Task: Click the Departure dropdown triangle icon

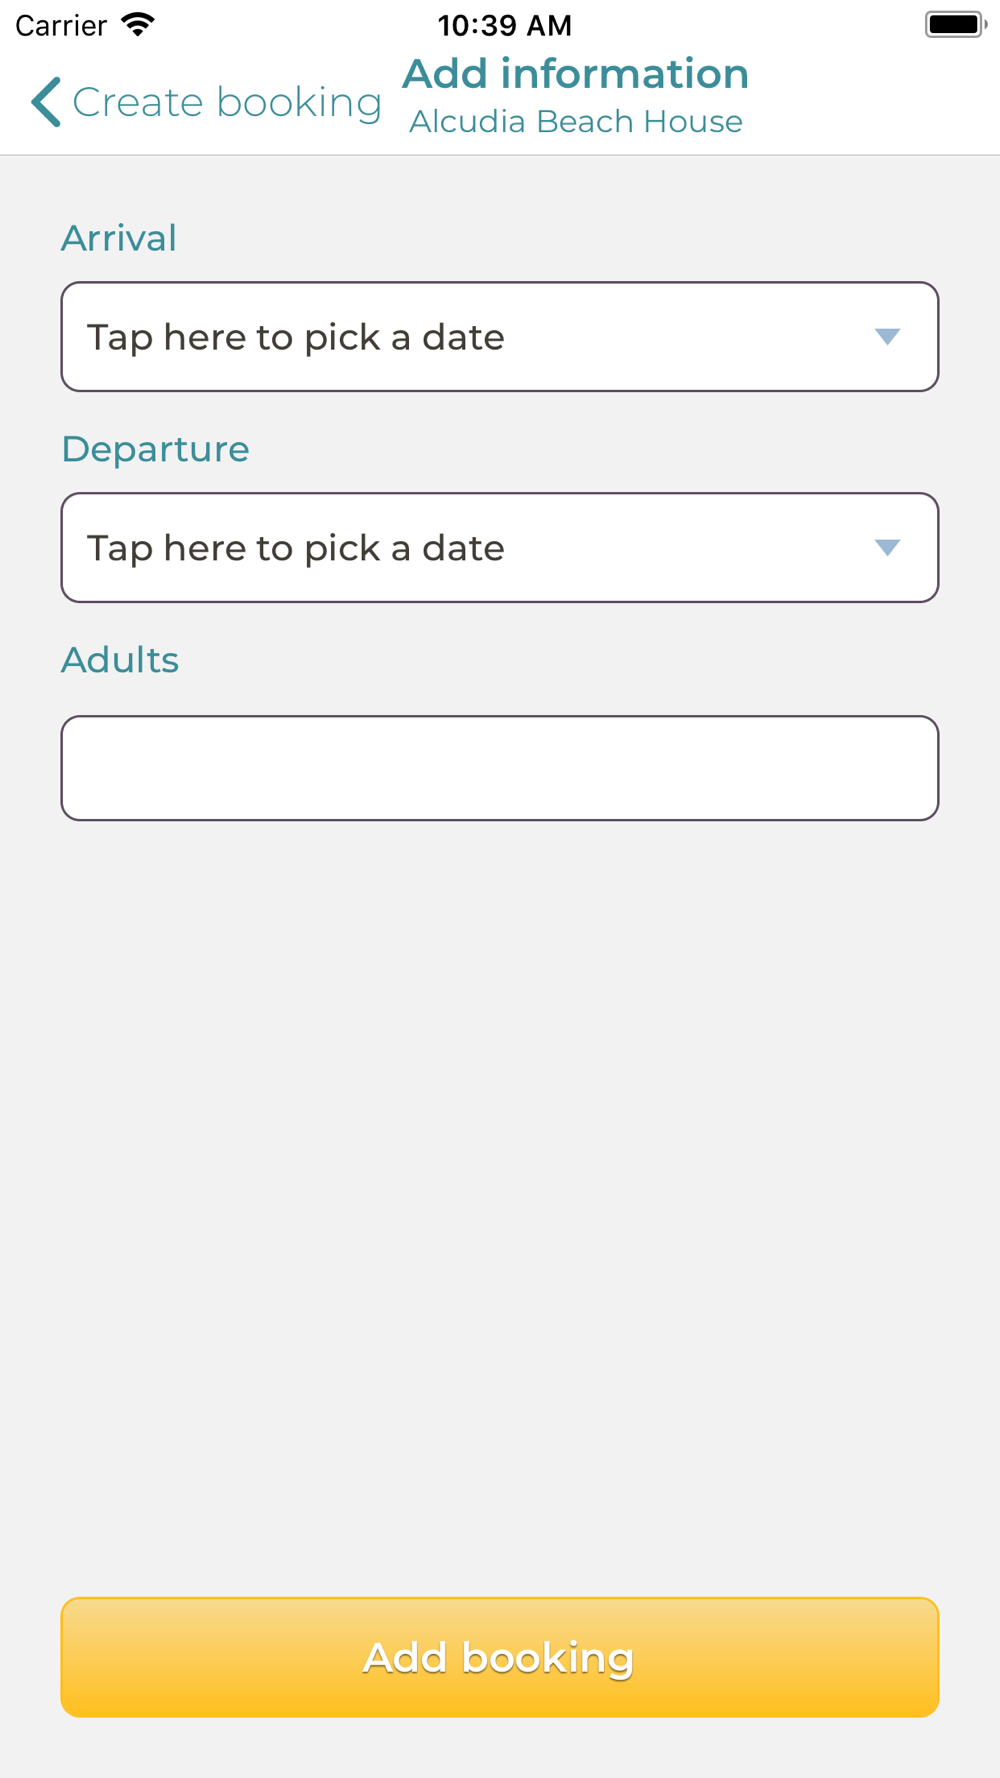Action: [x=887, y=548]
